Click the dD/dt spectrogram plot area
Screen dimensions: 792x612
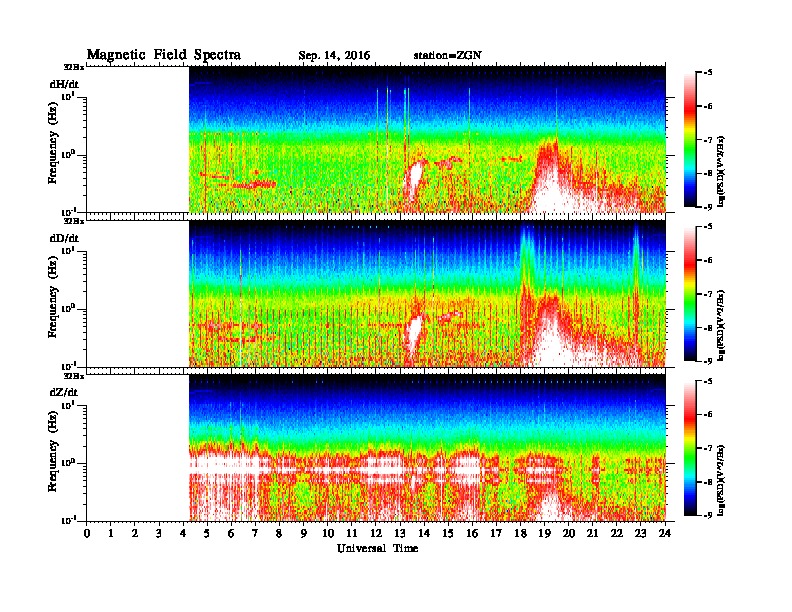tap(427, 293)
